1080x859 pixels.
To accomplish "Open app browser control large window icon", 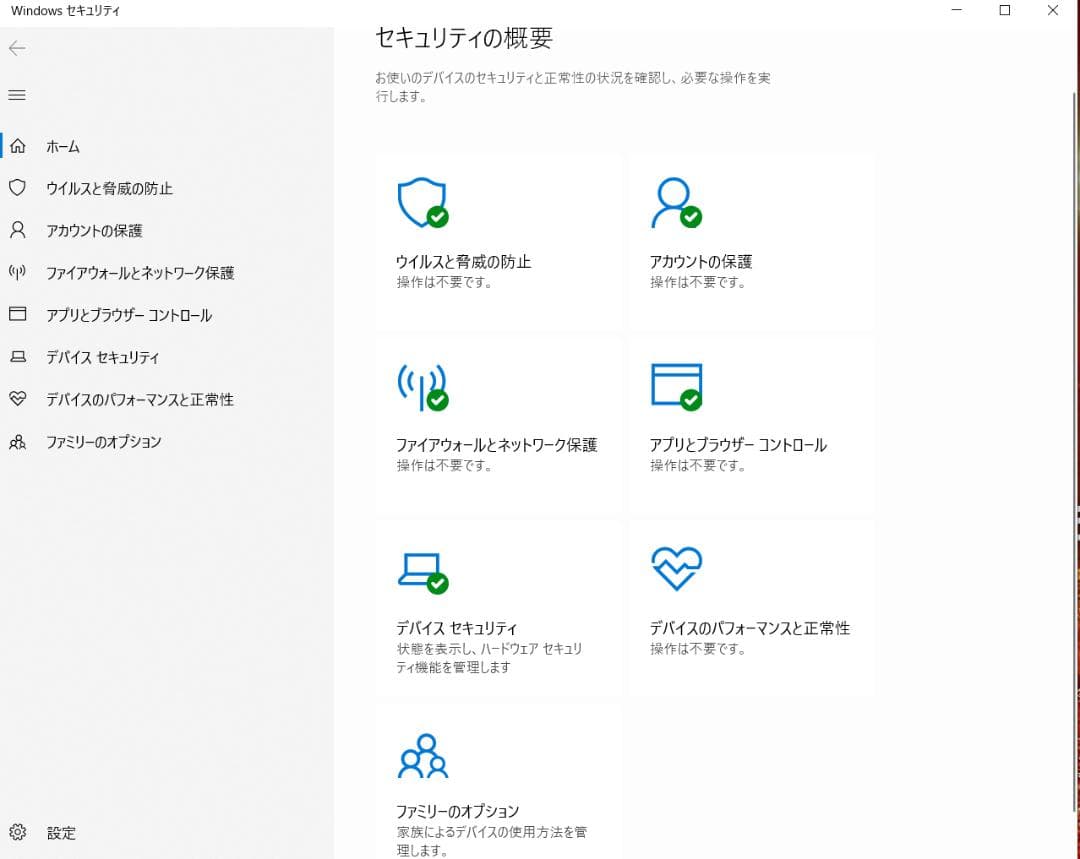I will (x=676, y=386).
